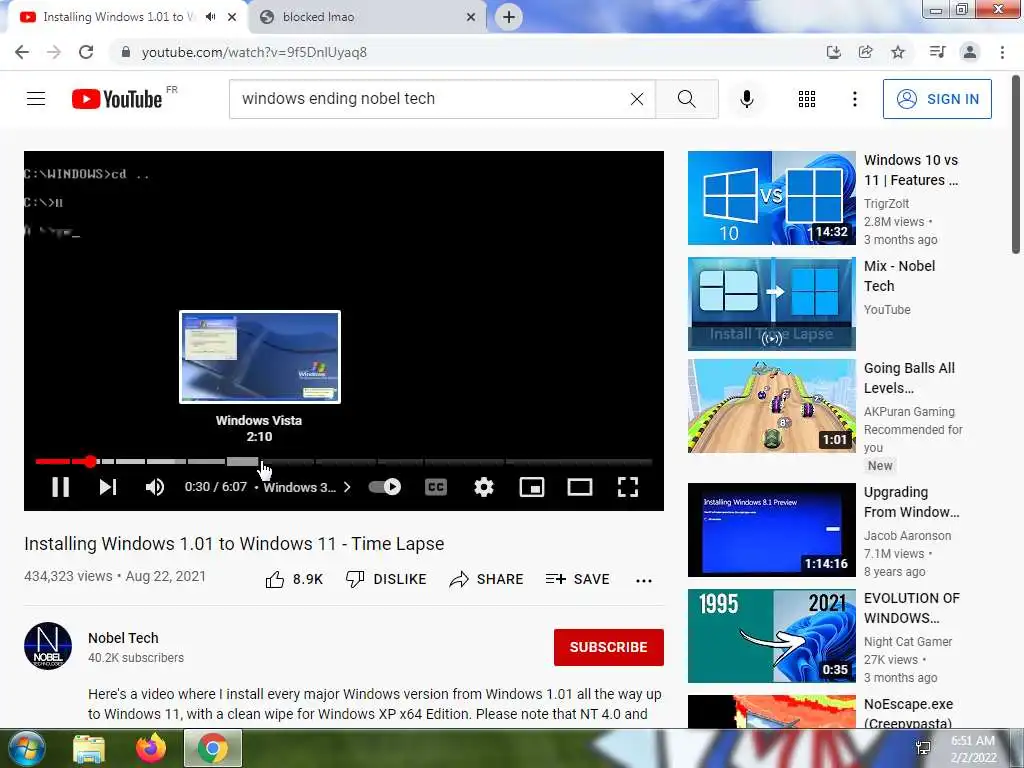Open Windows Explorer from taskbar
This screenshot has height=768, width=1024.
tap(89, 748)
